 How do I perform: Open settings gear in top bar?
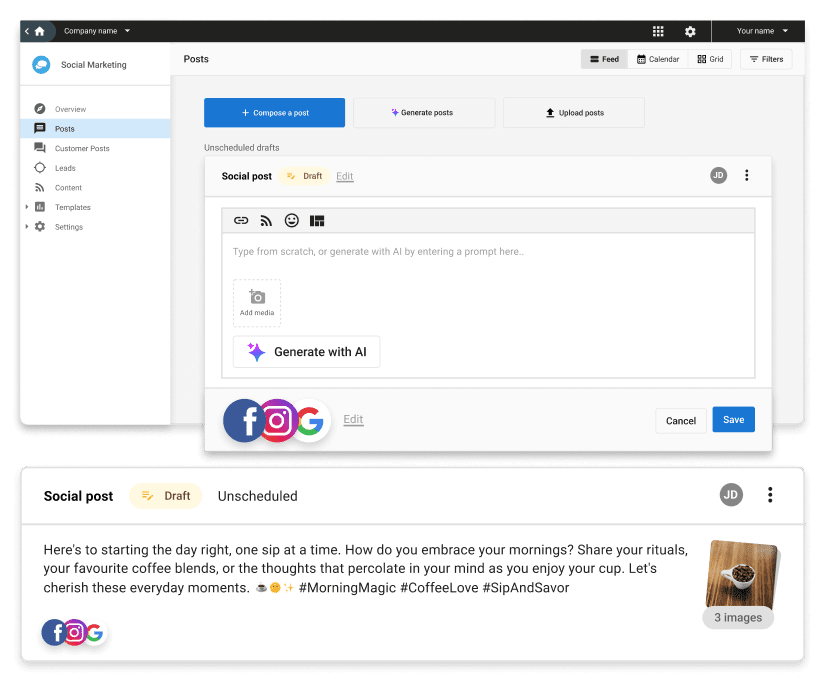click(690, 31)
